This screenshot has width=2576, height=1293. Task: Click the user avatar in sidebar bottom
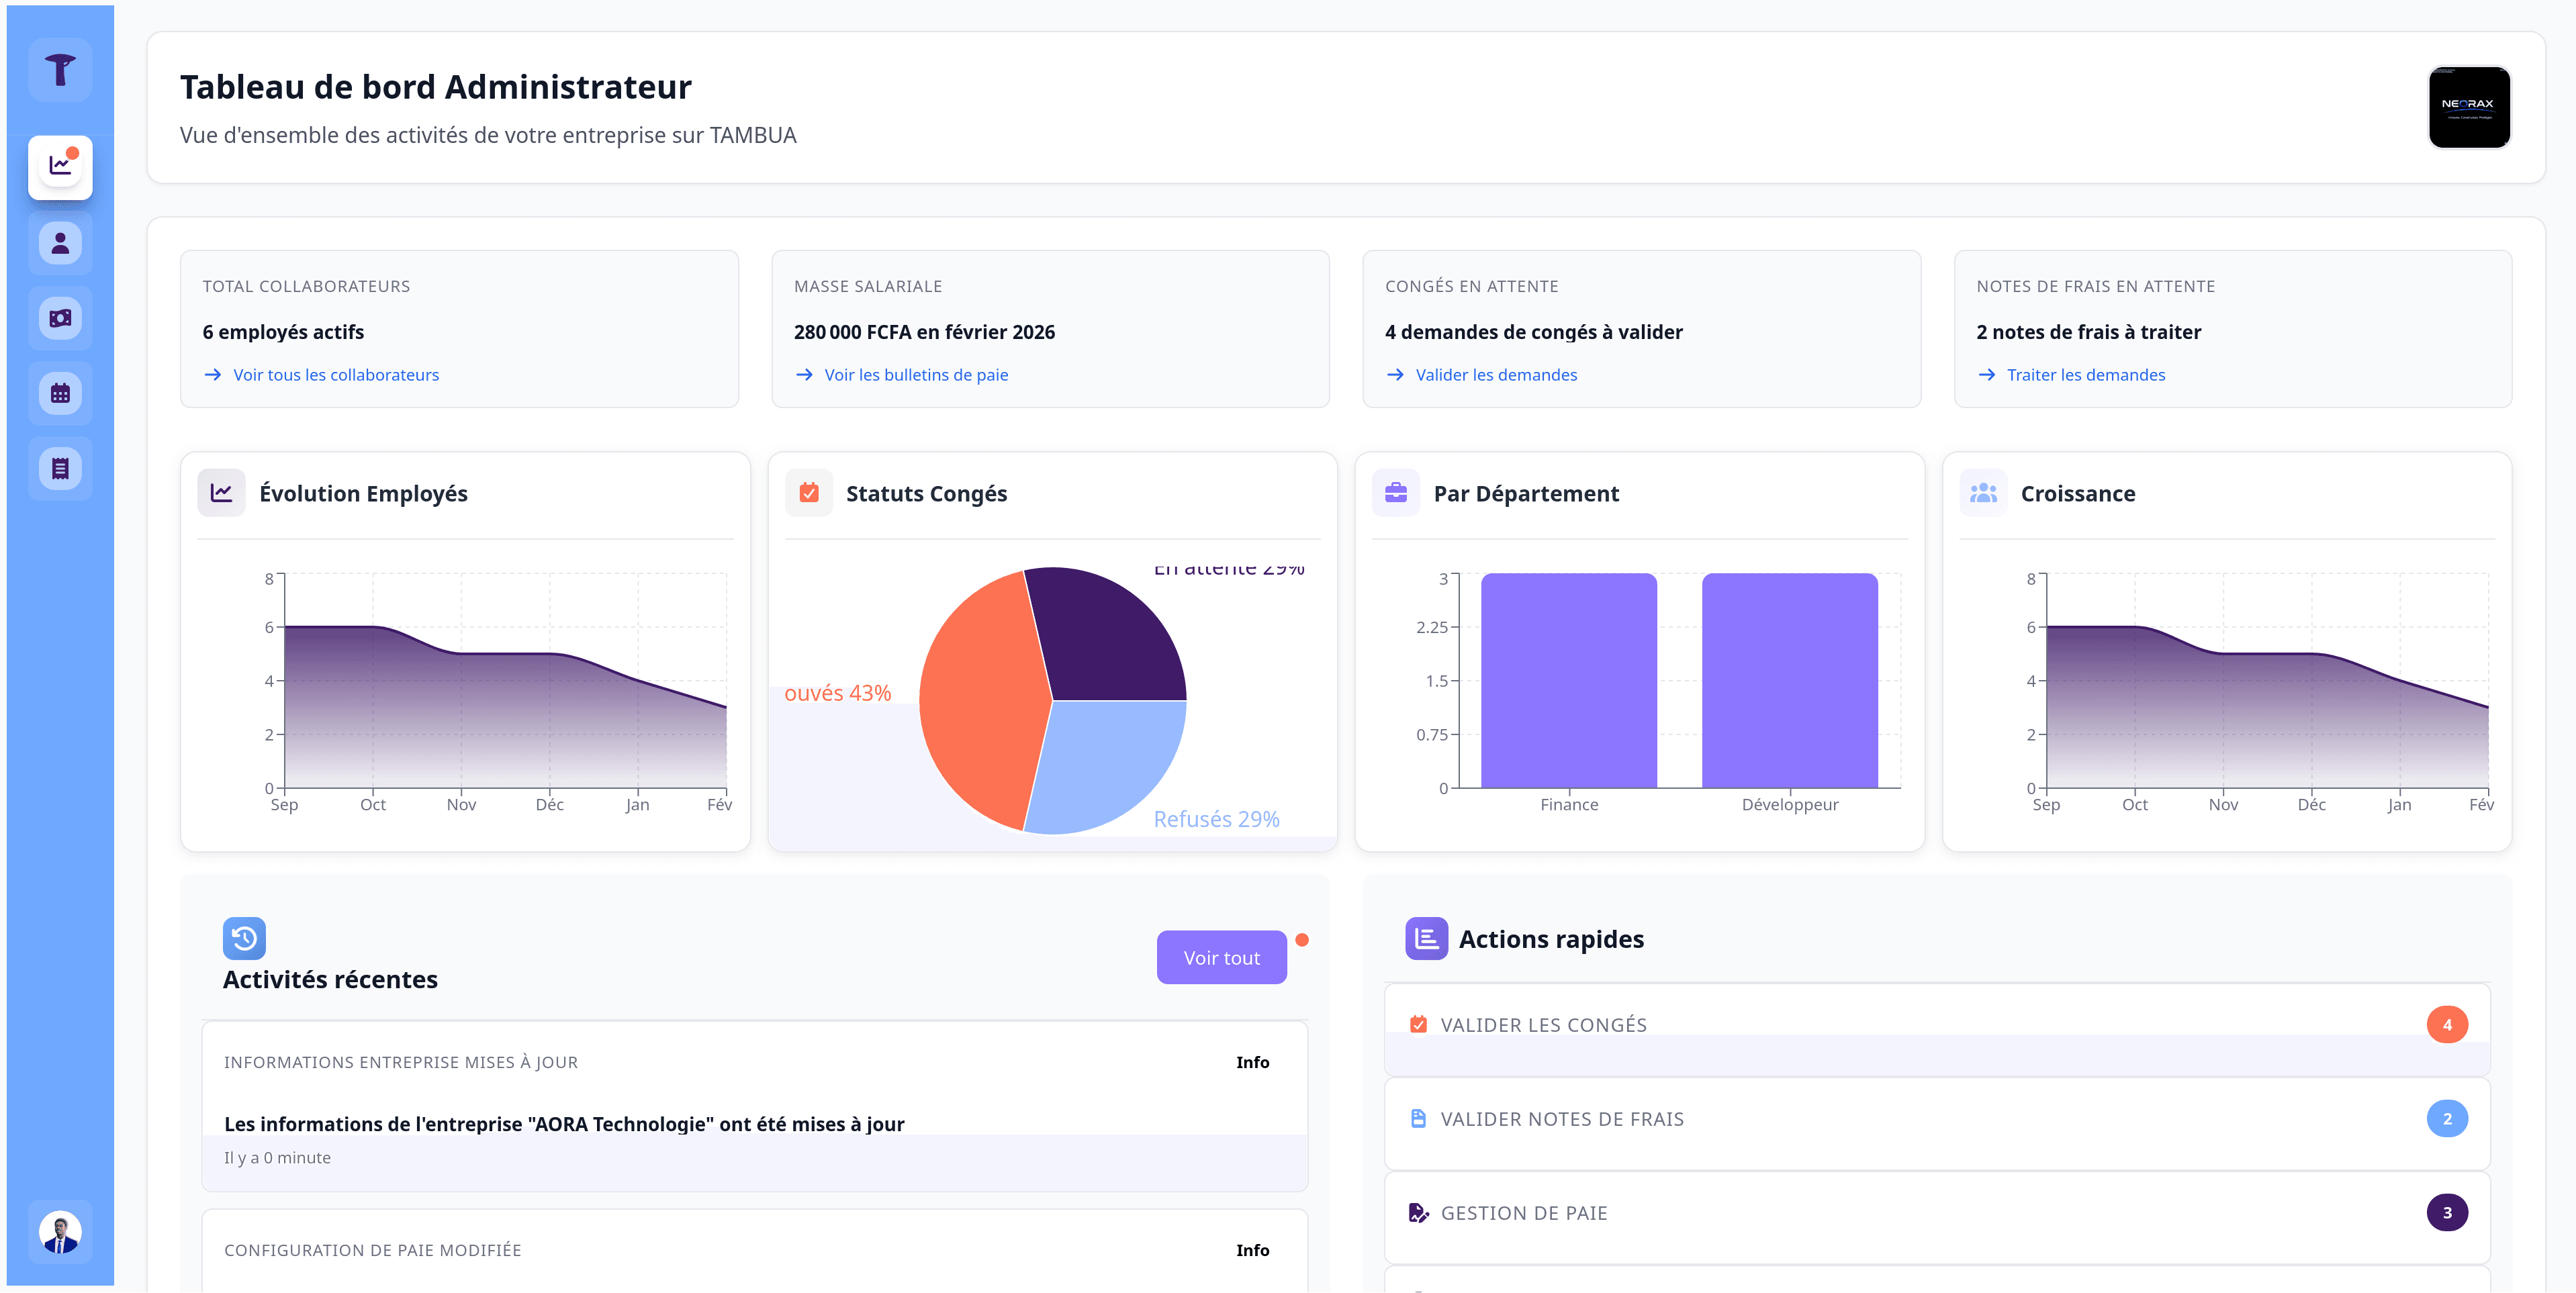coord(60,1232)
